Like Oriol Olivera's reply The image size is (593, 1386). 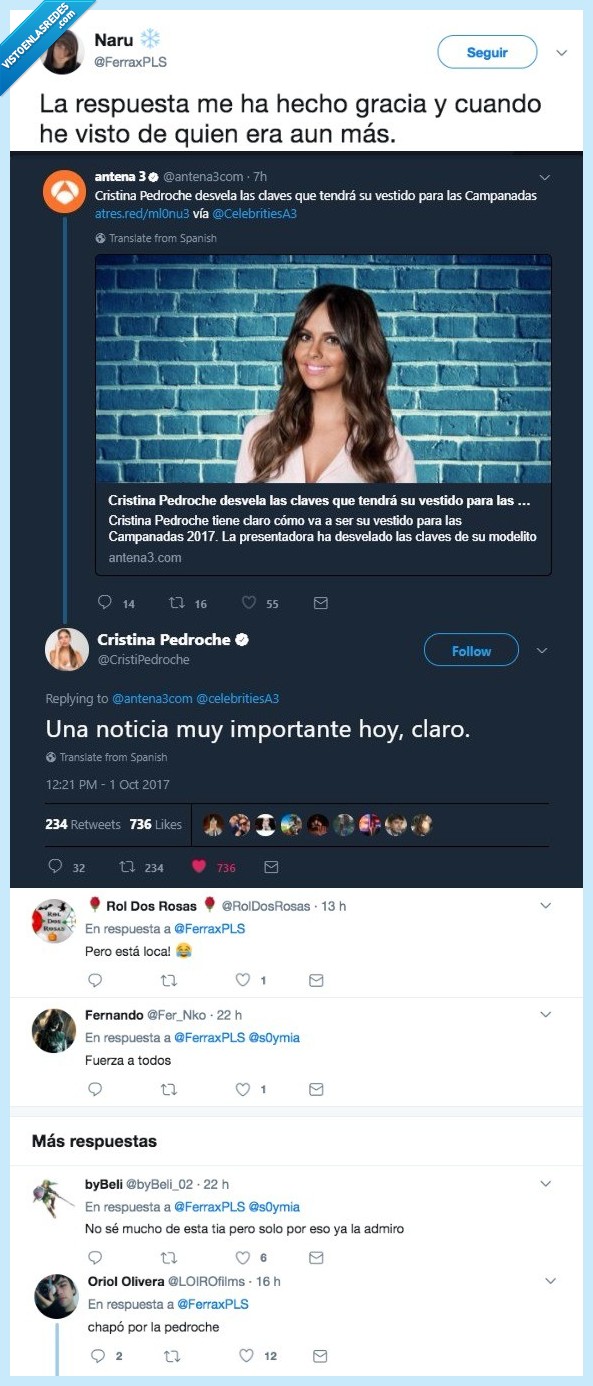246,1356
